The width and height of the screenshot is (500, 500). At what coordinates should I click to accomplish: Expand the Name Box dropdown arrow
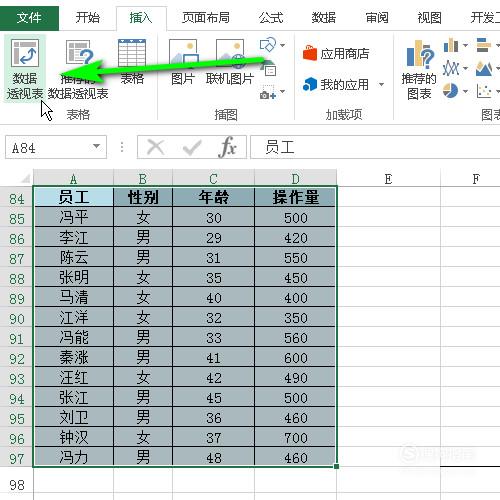96,146
